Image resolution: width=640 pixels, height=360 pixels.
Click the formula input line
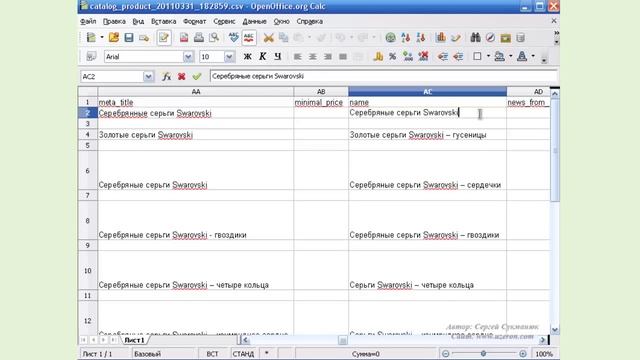click(x=383, y=76)
